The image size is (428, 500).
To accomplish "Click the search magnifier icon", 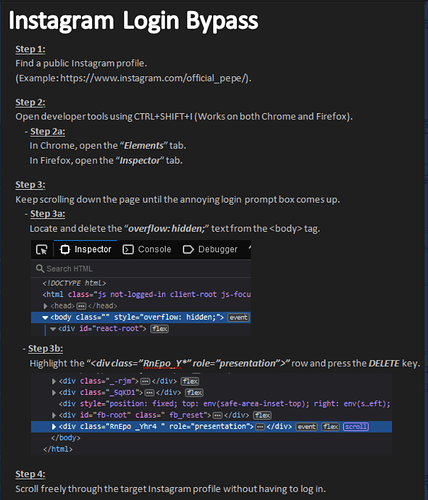I will click(x=40, y=268).
